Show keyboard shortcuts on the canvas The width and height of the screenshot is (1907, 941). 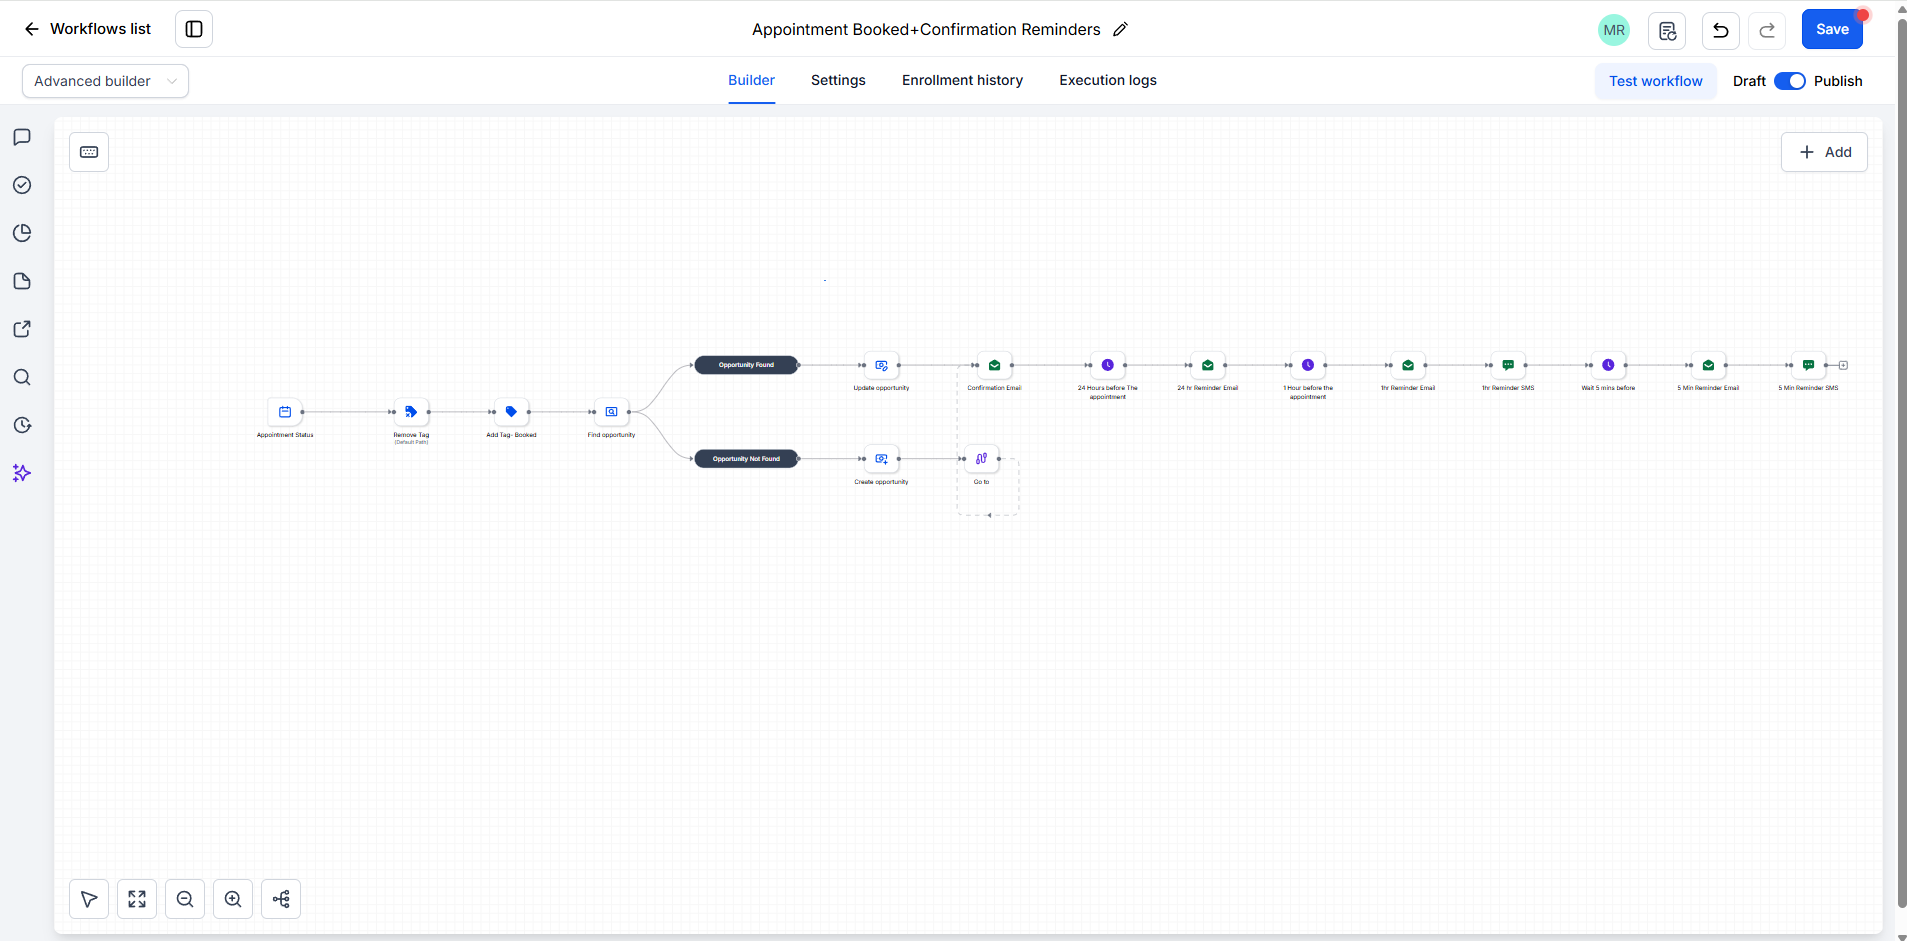[x=89, y=152]
